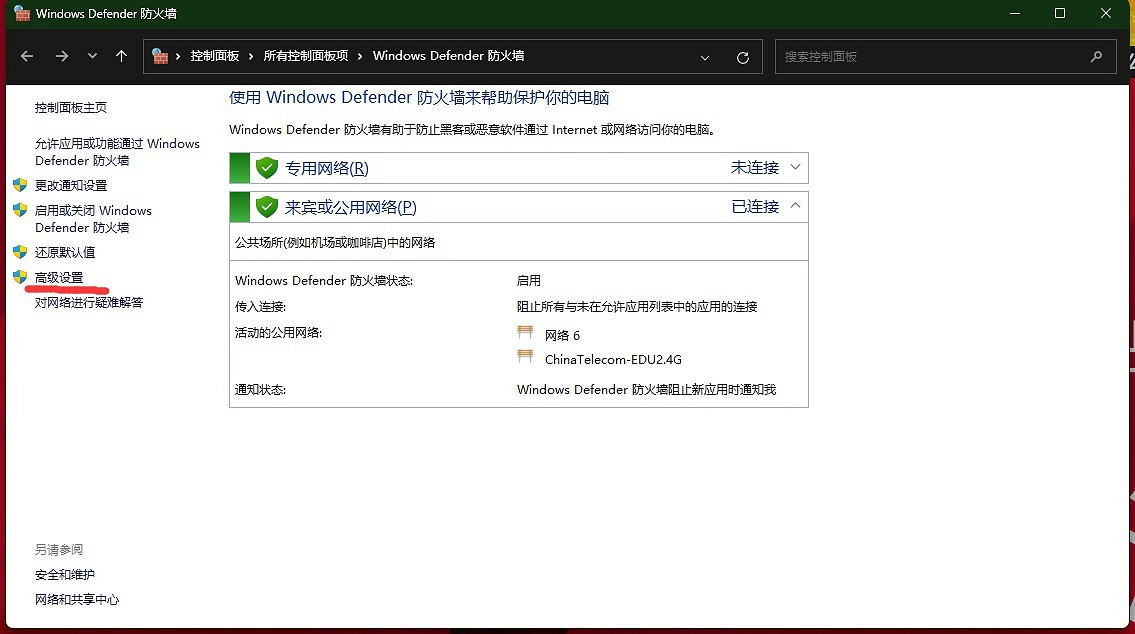
Task: Collapse the 来宾或公用网络 section chevron
Action: click(795, 206)
